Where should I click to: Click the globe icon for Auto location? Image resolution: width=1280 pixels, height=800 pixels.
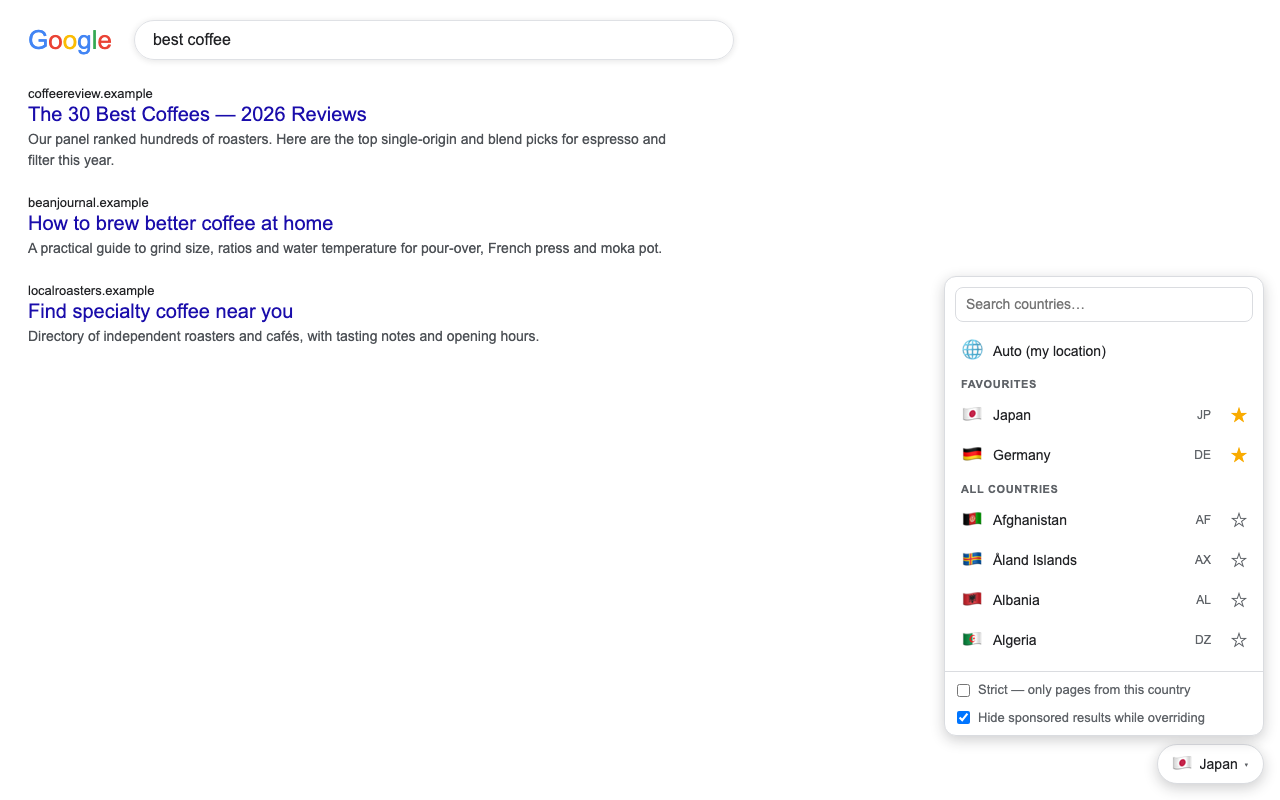(972, 350)
